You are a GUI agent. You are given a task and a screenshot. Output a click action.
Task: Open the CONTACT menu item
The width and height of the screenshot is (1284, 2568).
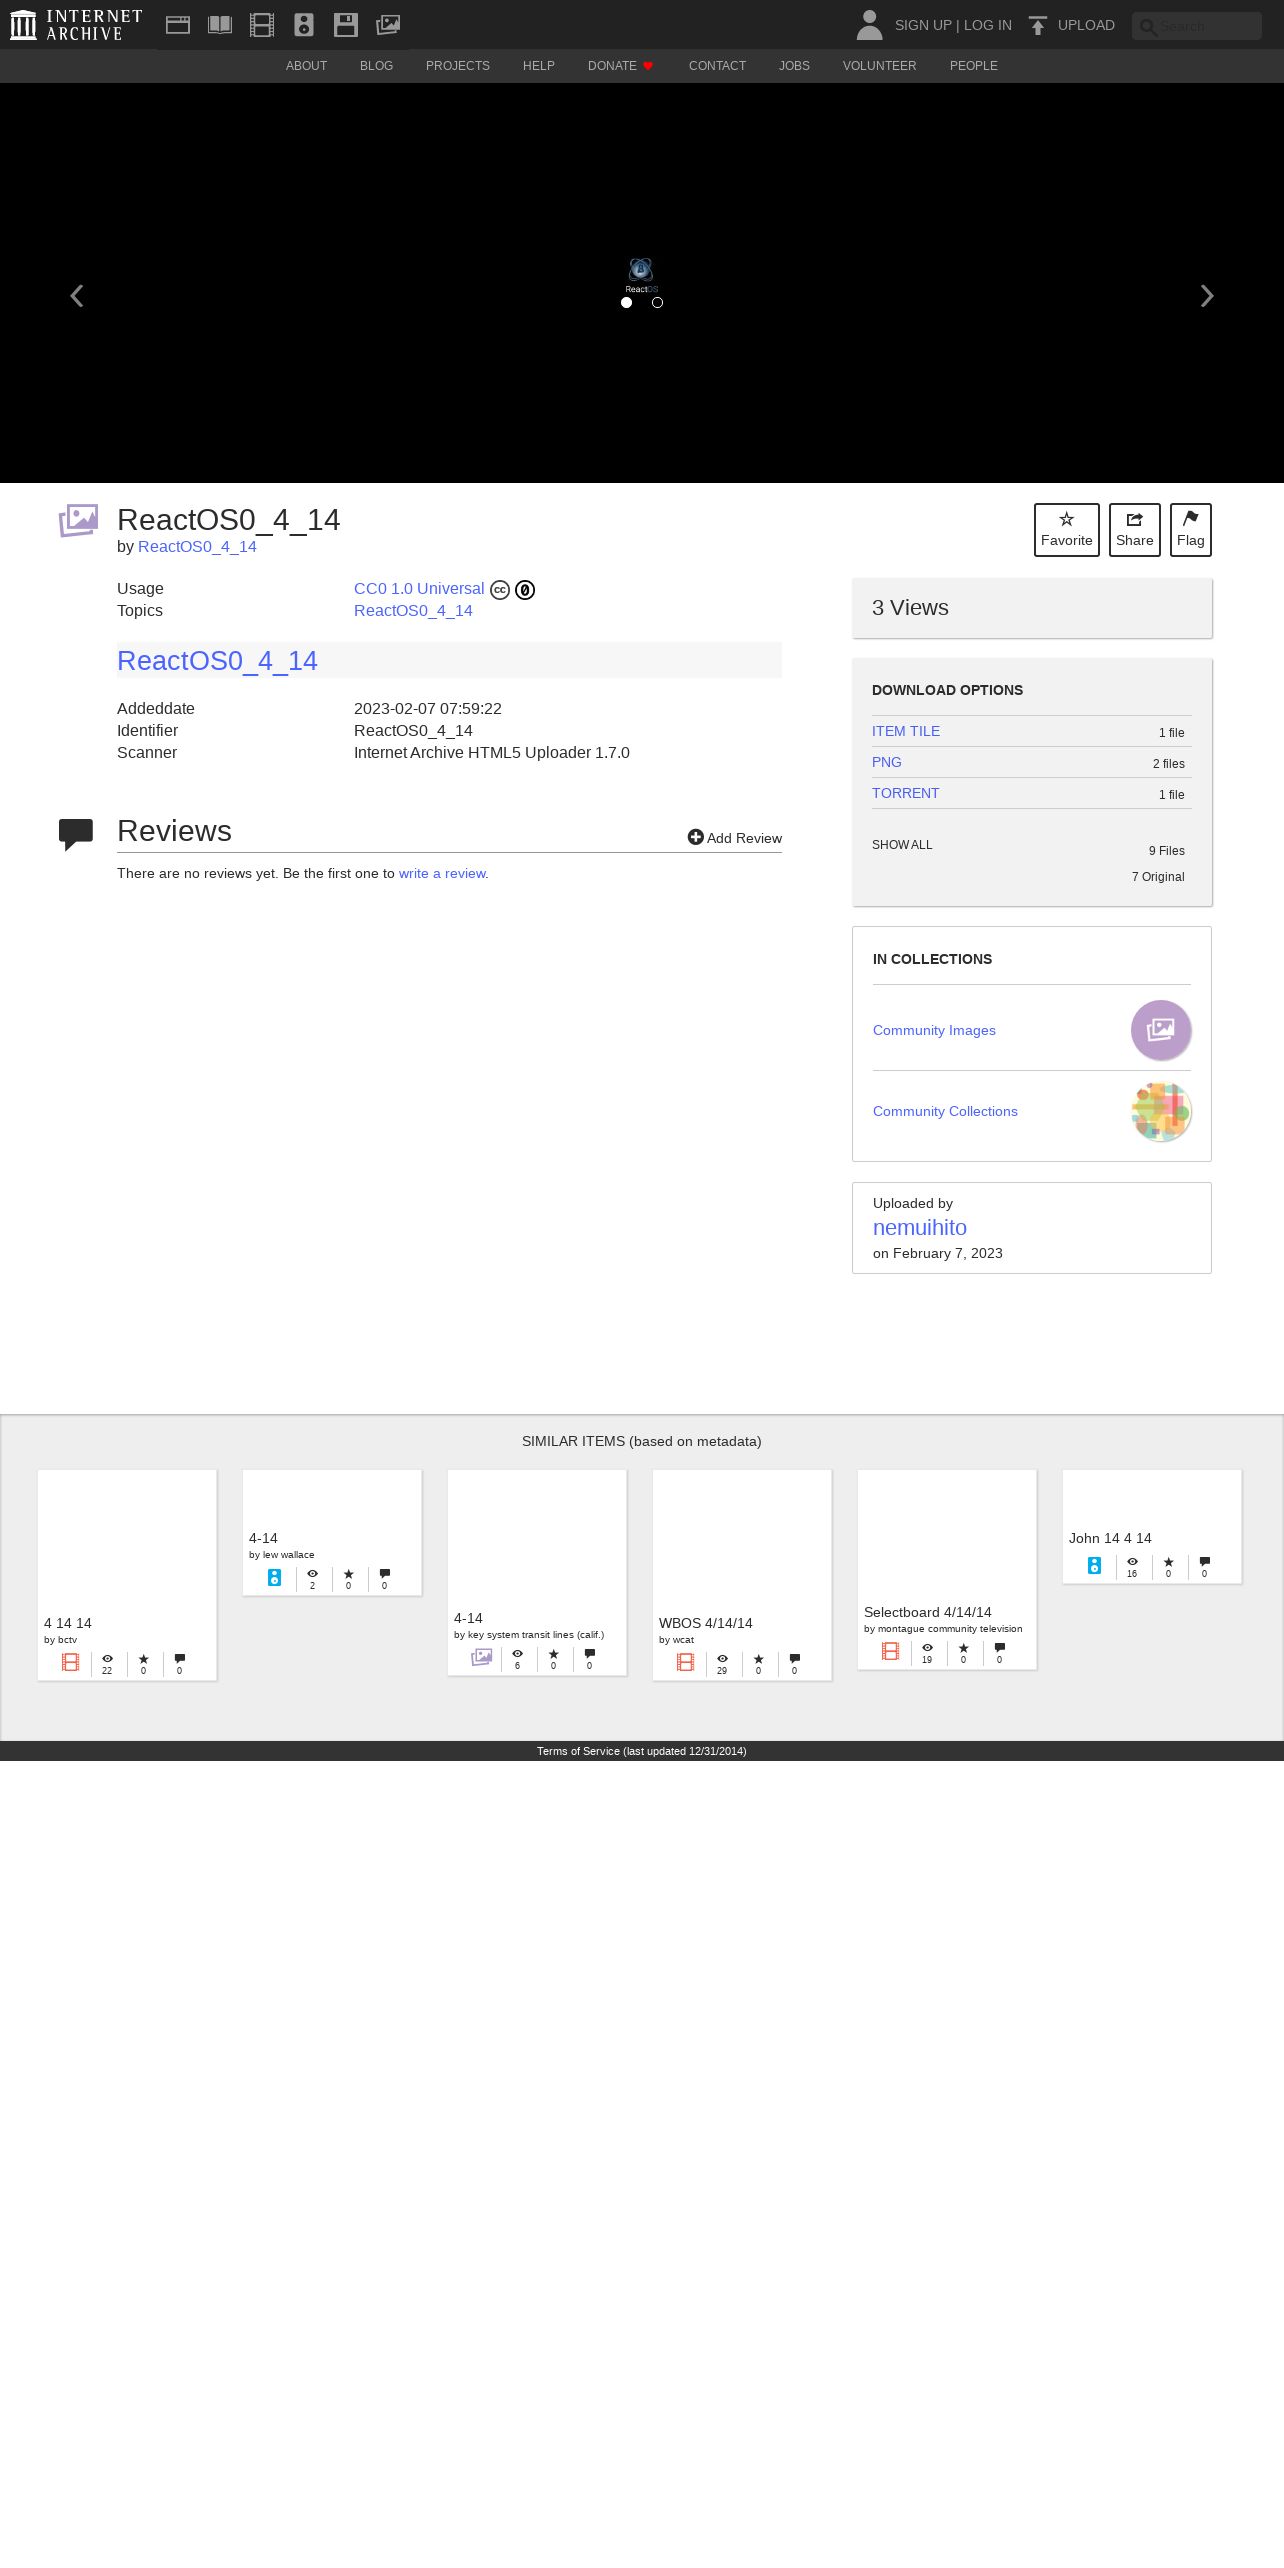717,66
